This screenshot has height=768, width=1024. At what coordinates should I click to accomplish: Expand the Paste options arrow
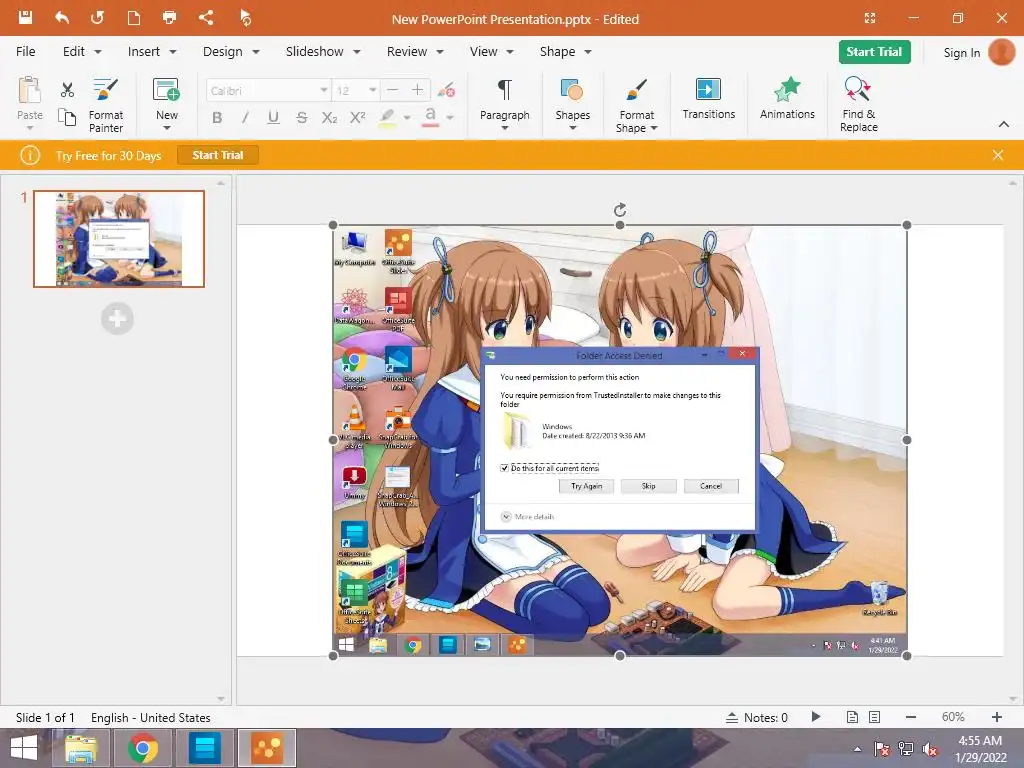(x=29, y=128)
